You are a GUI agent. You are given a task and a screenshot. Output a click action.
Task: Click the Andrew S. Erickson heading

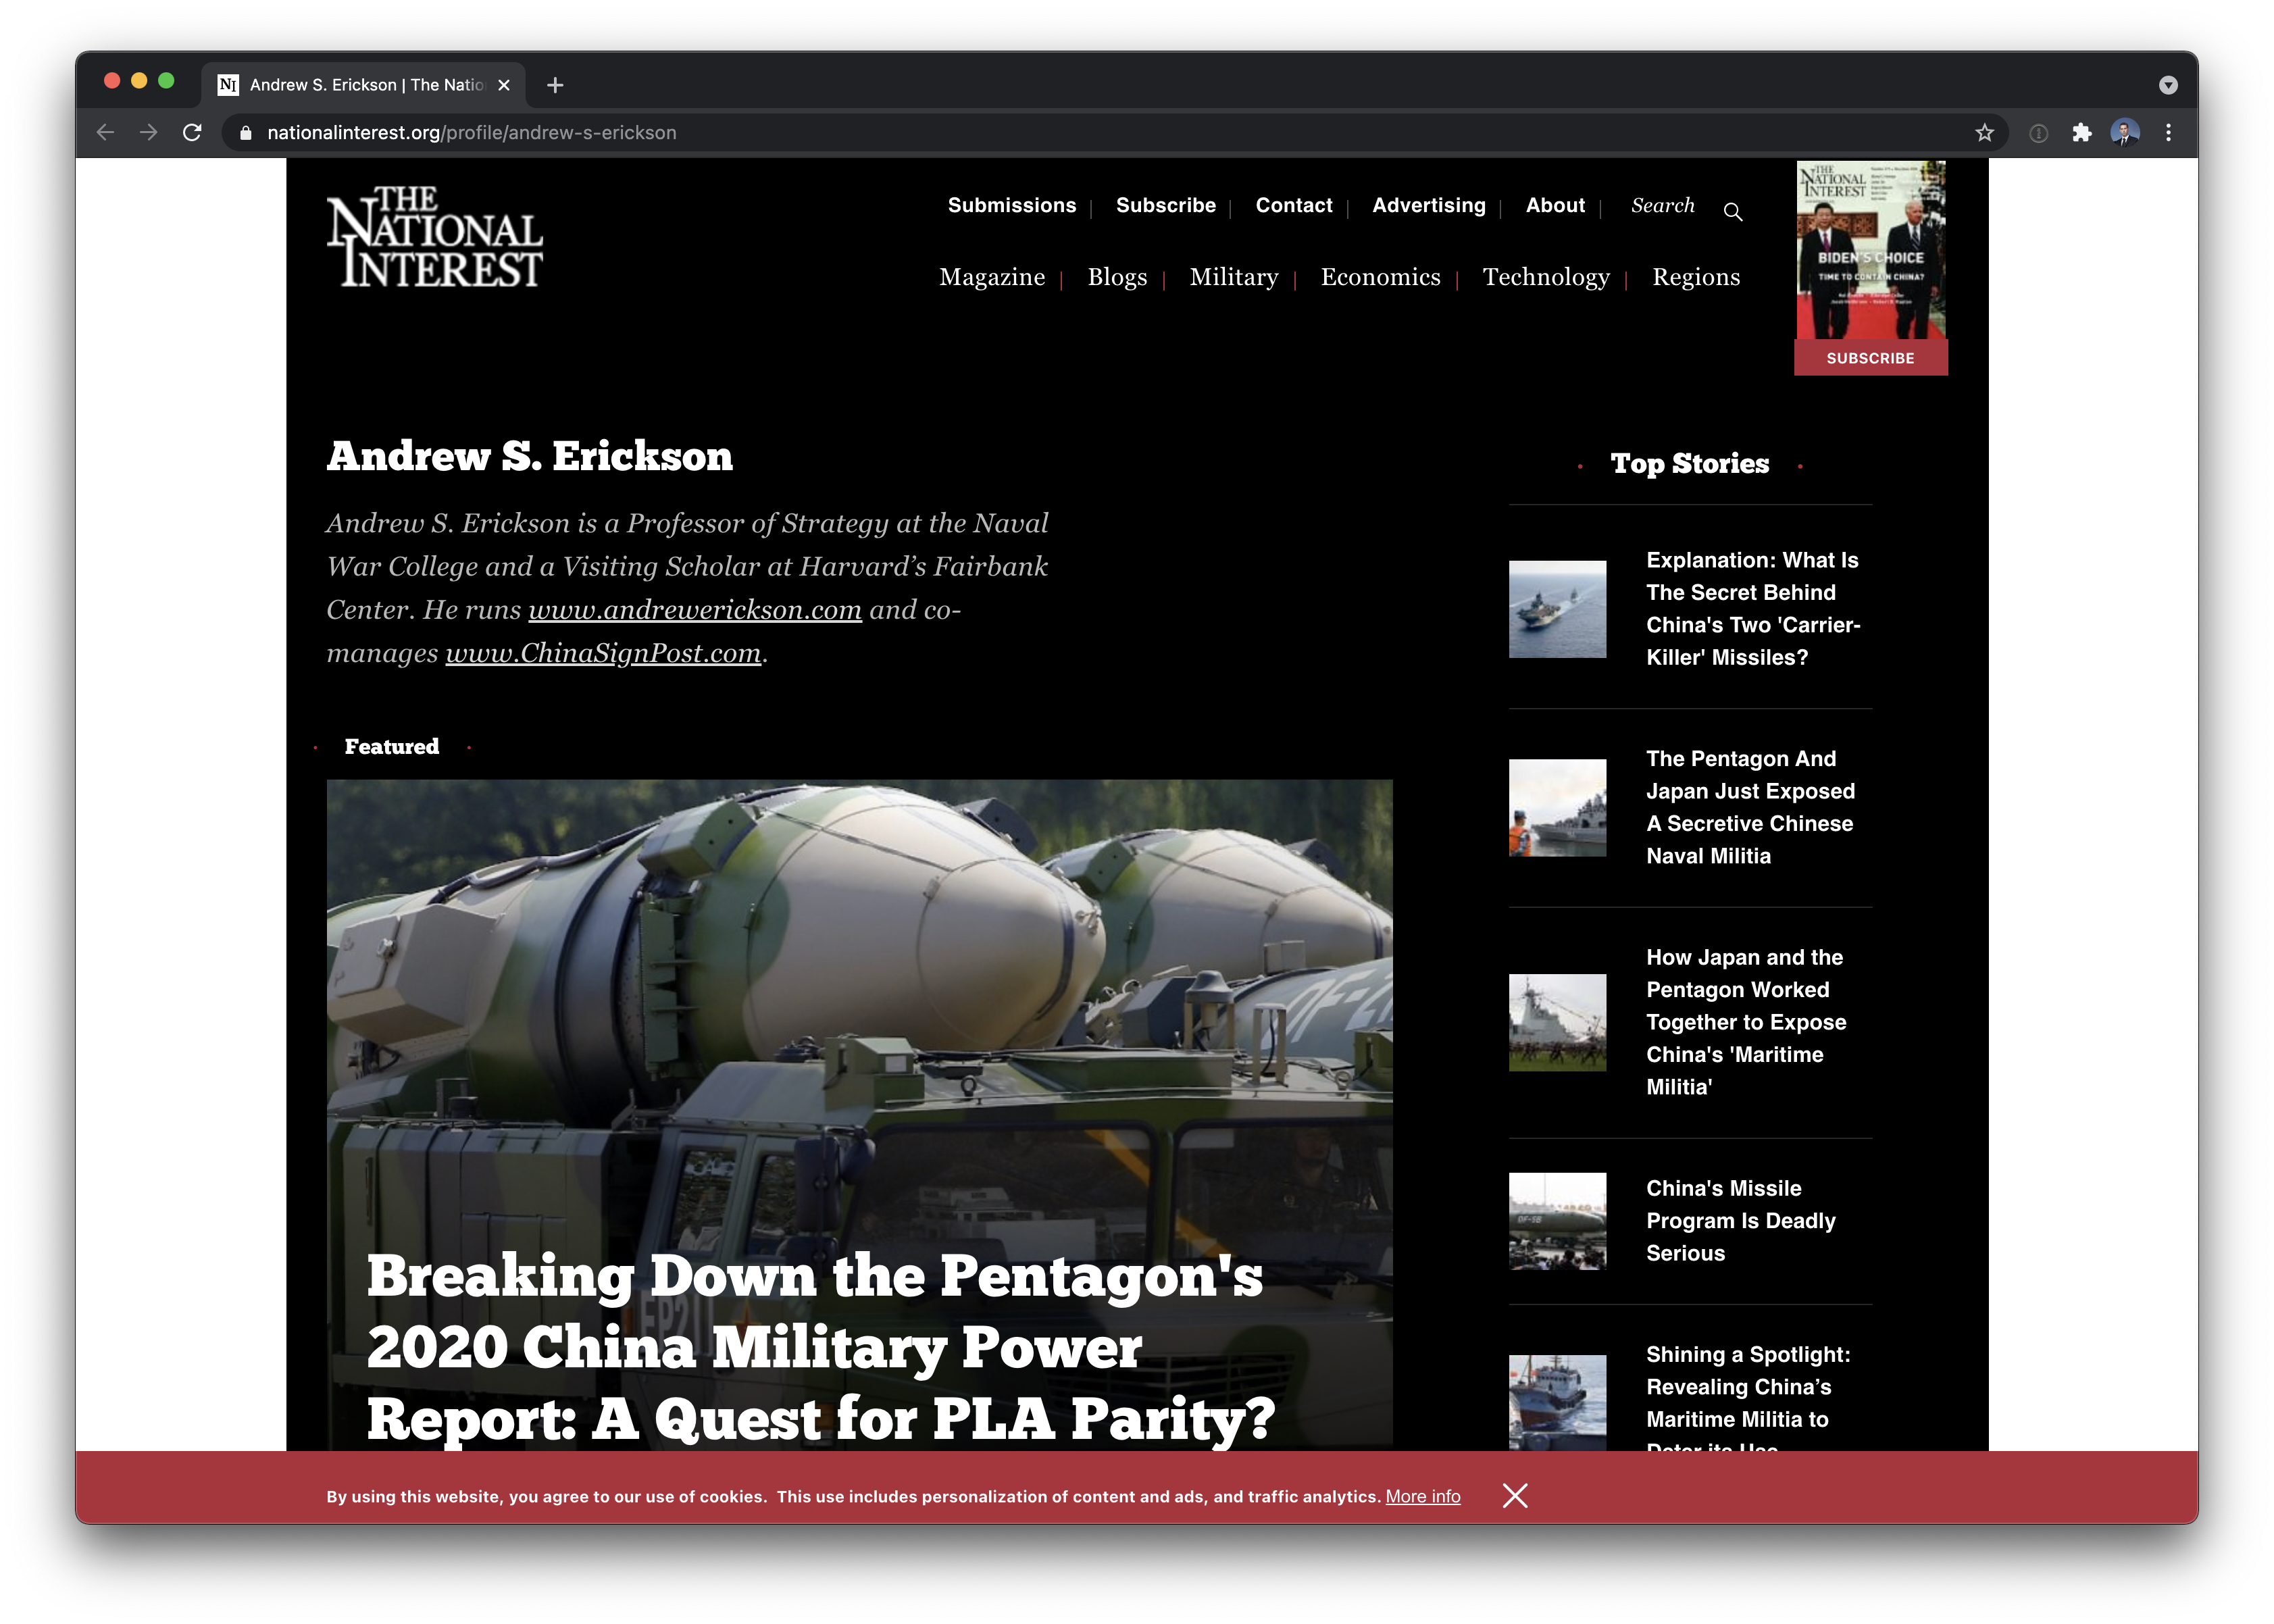(530, 456)
